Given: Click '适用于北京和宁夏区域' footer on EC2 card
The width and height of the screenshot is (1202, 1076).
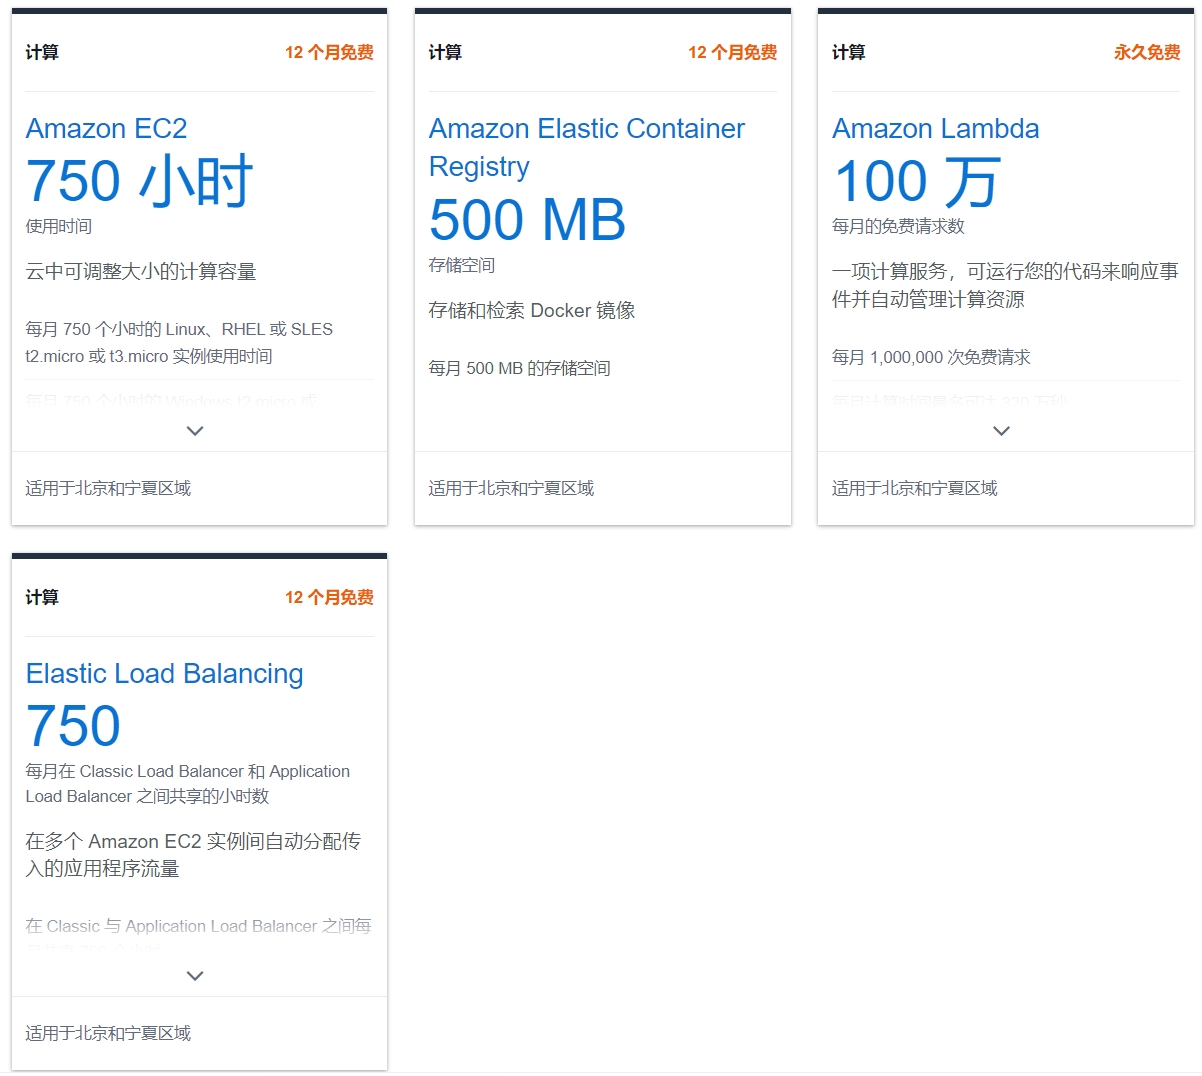Looking at the screenshot, I should tap(108, 489).
